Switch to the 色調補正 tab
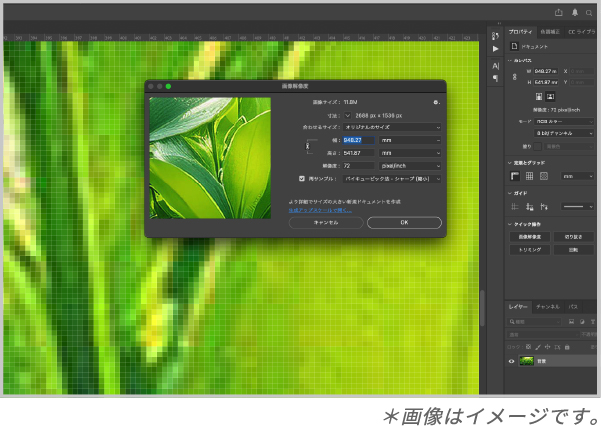Screen dimensions: 601x426 [x=550, y=32]
